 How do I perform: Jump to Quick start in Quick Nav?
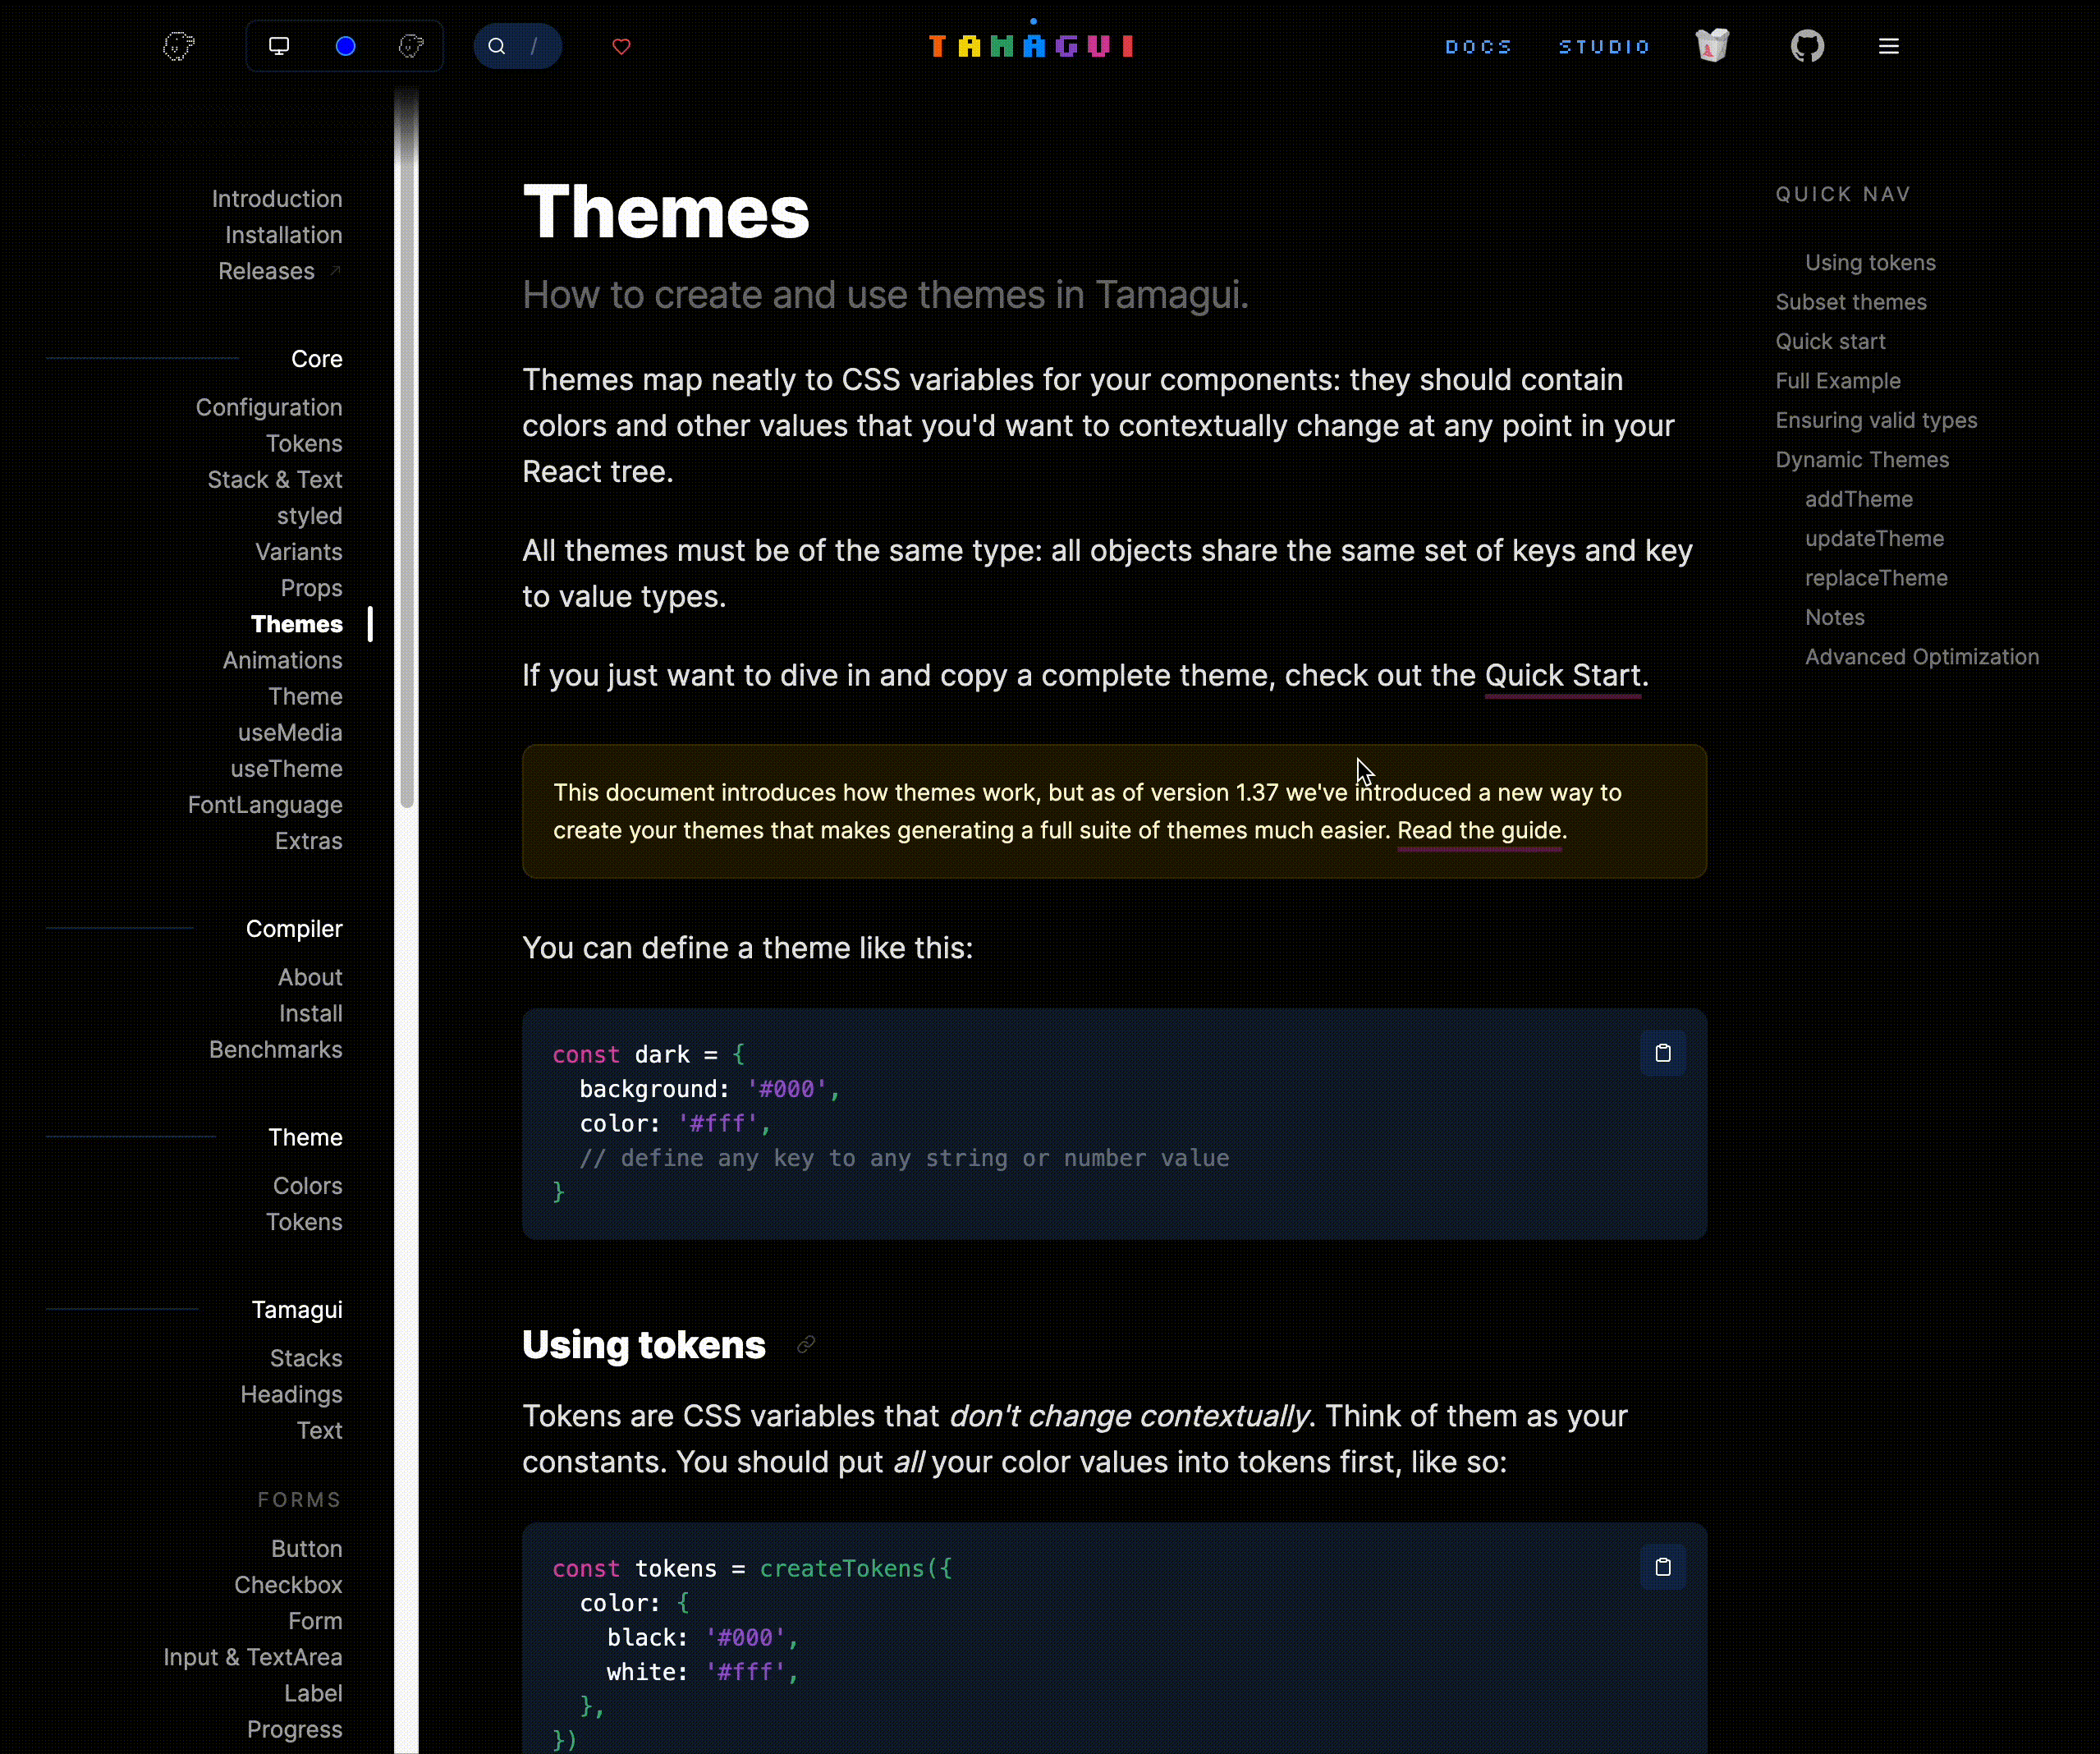(x=1830, y=342)
